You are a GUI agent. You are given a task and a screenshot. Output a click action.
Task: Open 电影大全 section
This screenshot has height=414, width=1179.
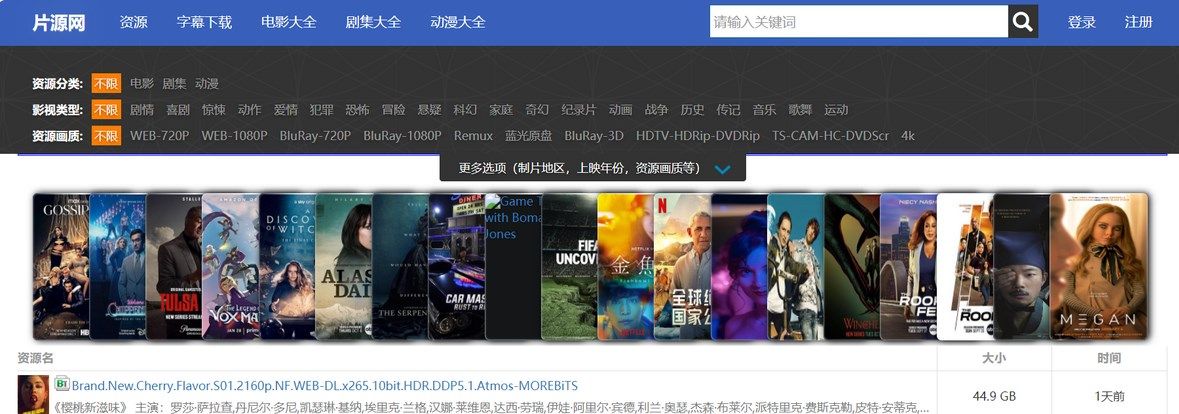click(x=289, y=23)
